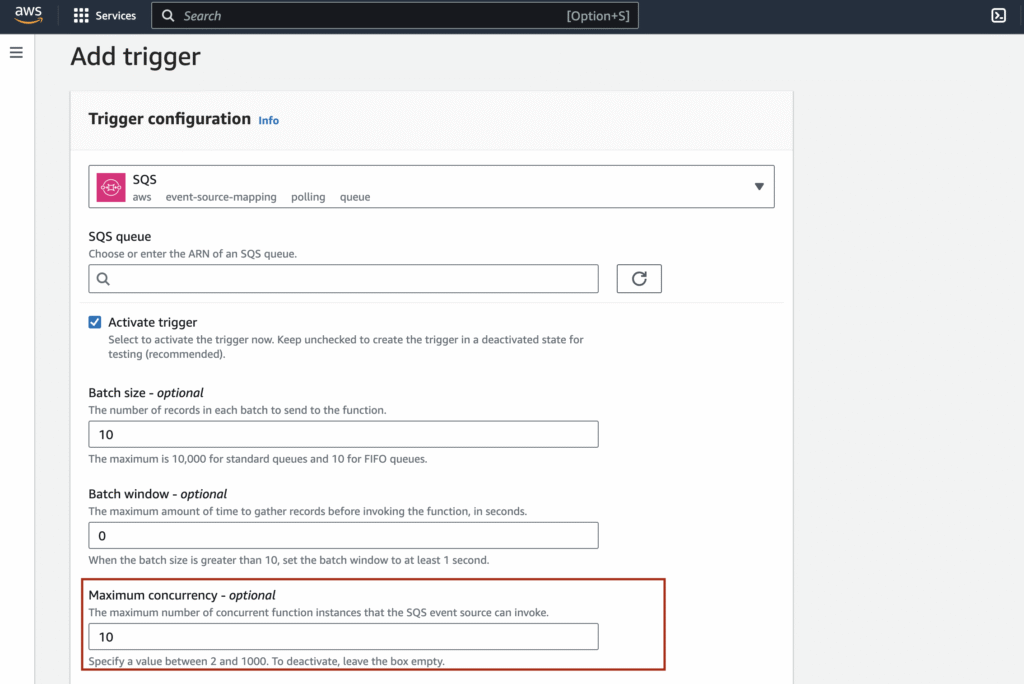Refresh the SQS queue list
The height and width of the screenshot is (684, 1024).
(x=639, y=279)
